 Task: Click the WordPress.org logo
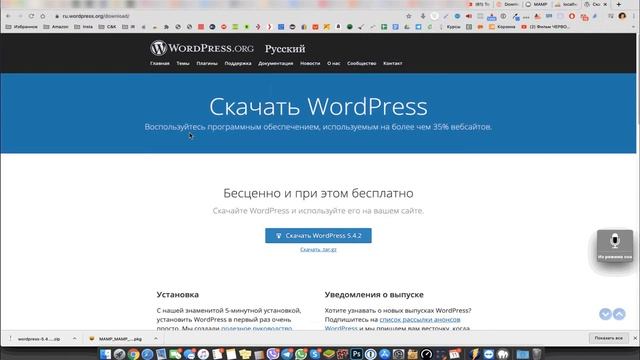click(202, 48)
